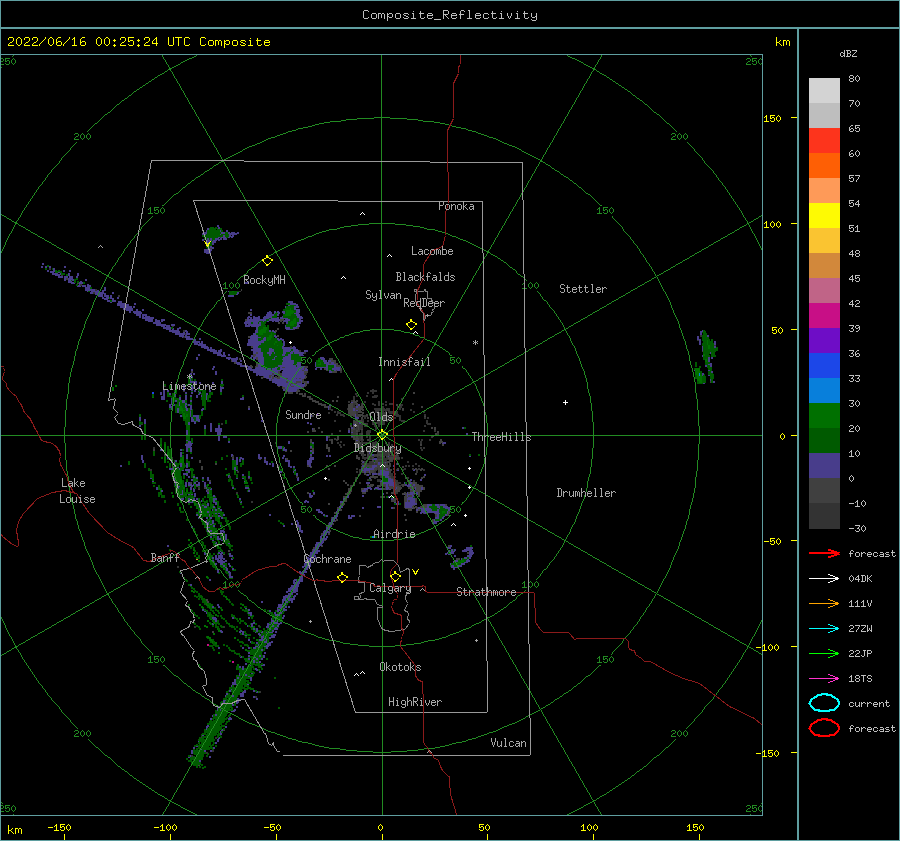Screen dimensions: 900x841
Task: Select the red forecast ellipse icon
Action: [x=824, y=728]
